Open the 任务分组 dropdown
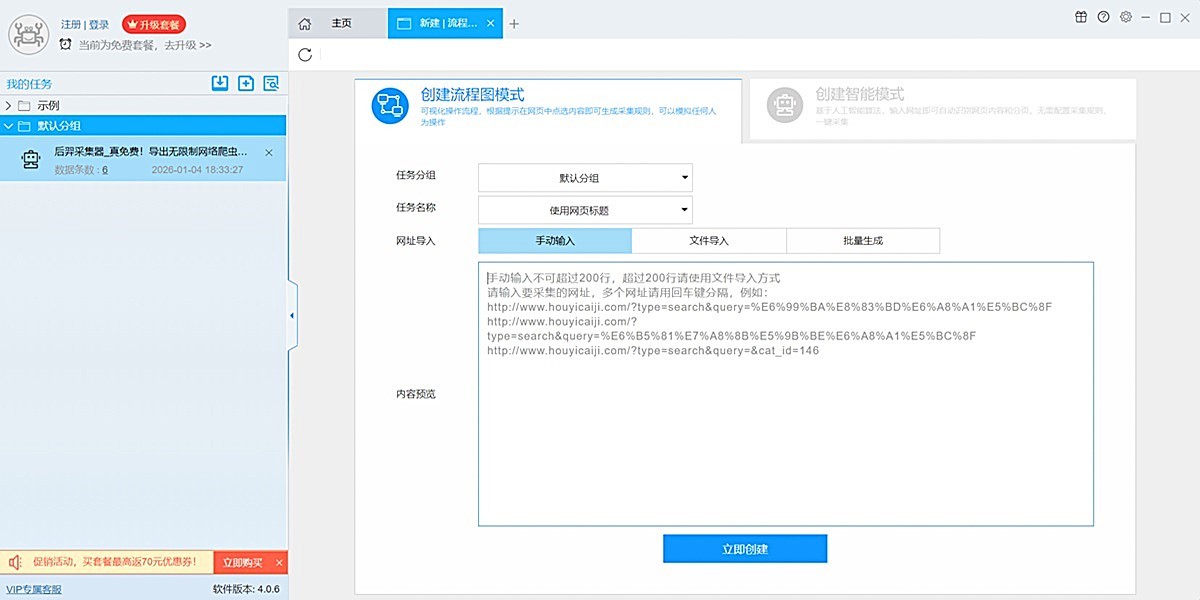The image size is (1200, 600). point(585,178)
